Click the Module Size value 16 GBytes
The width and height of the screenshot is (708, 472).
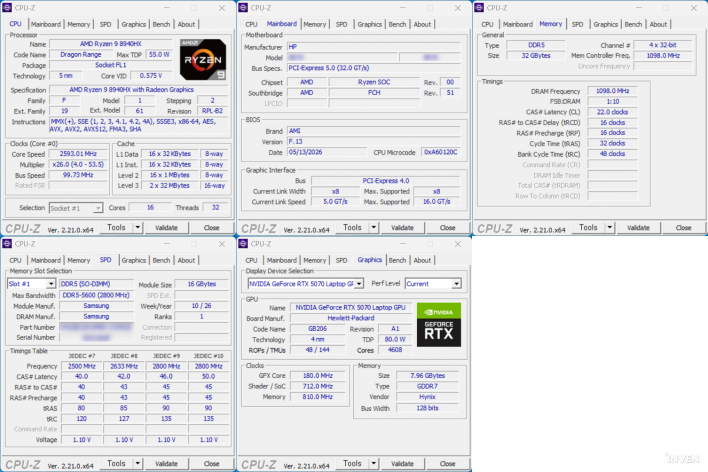point(202,284)
